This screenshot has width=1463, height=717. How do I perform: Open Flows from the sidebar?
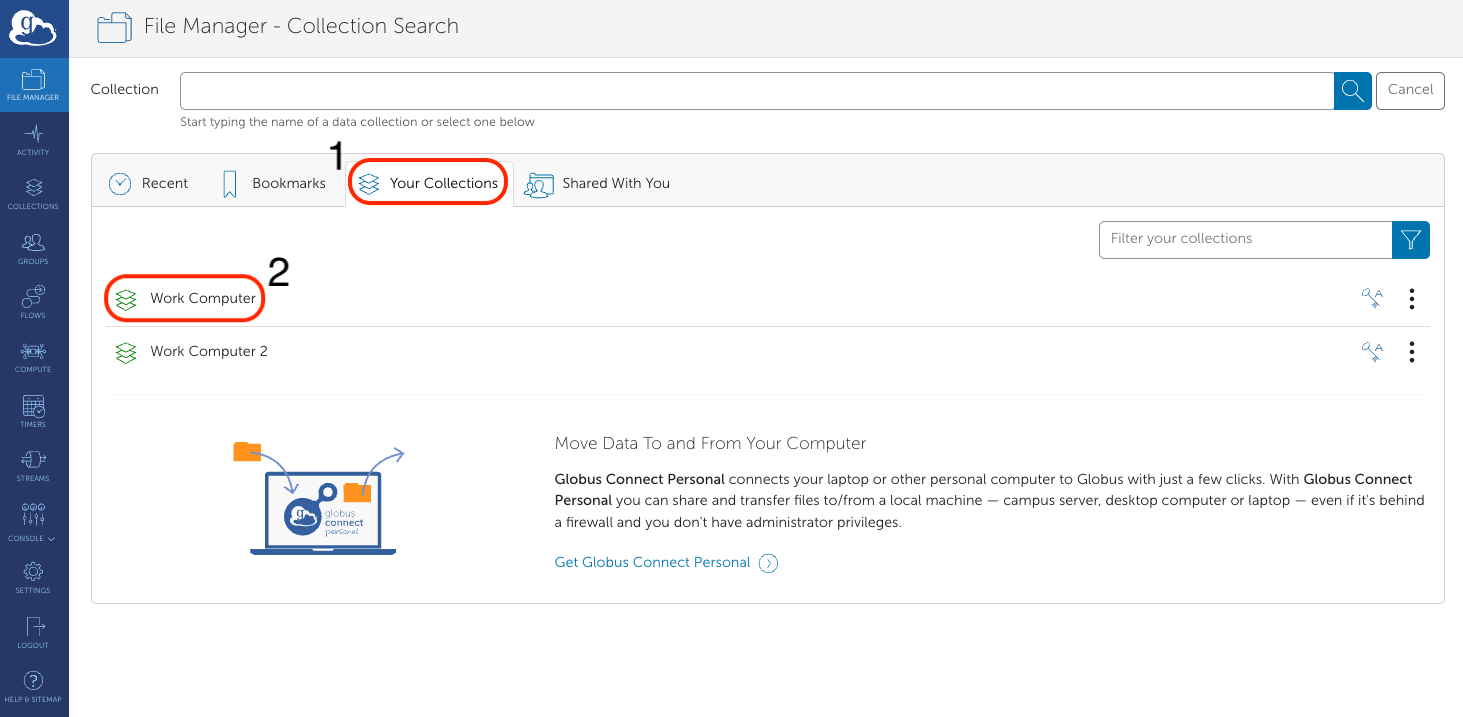coord(33,302)
